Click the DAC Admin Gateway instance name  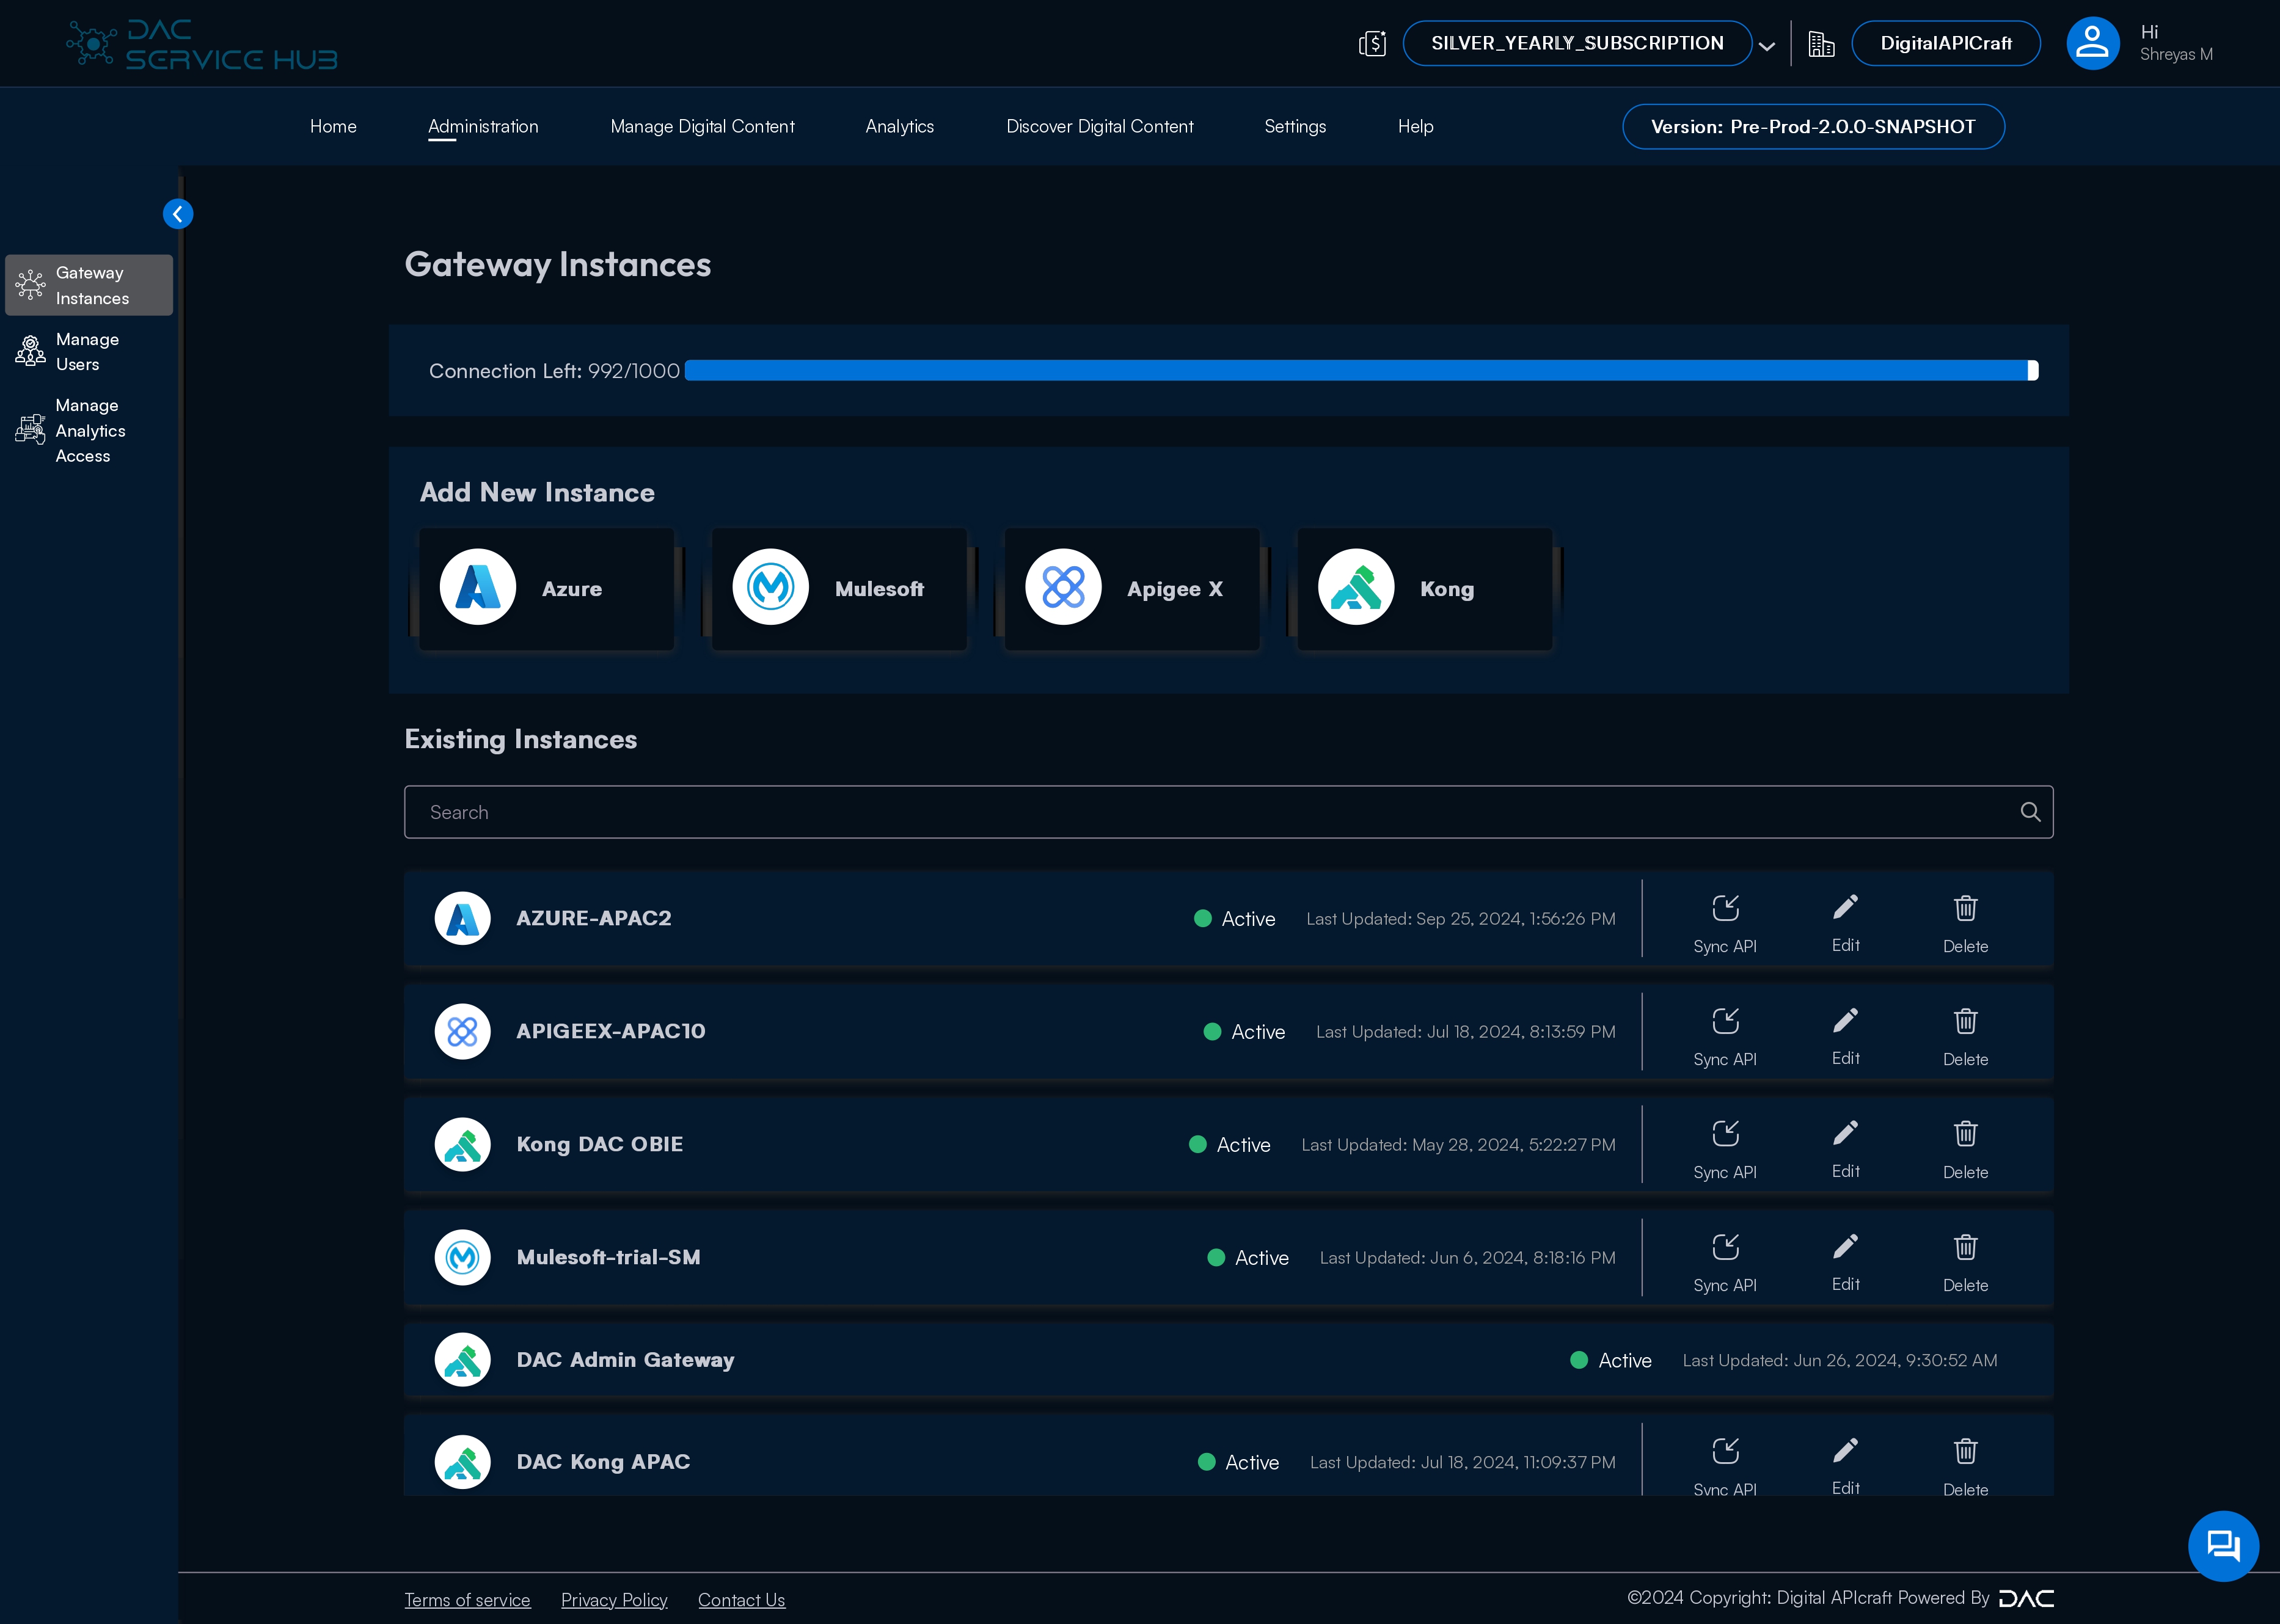pos(625,1360)
